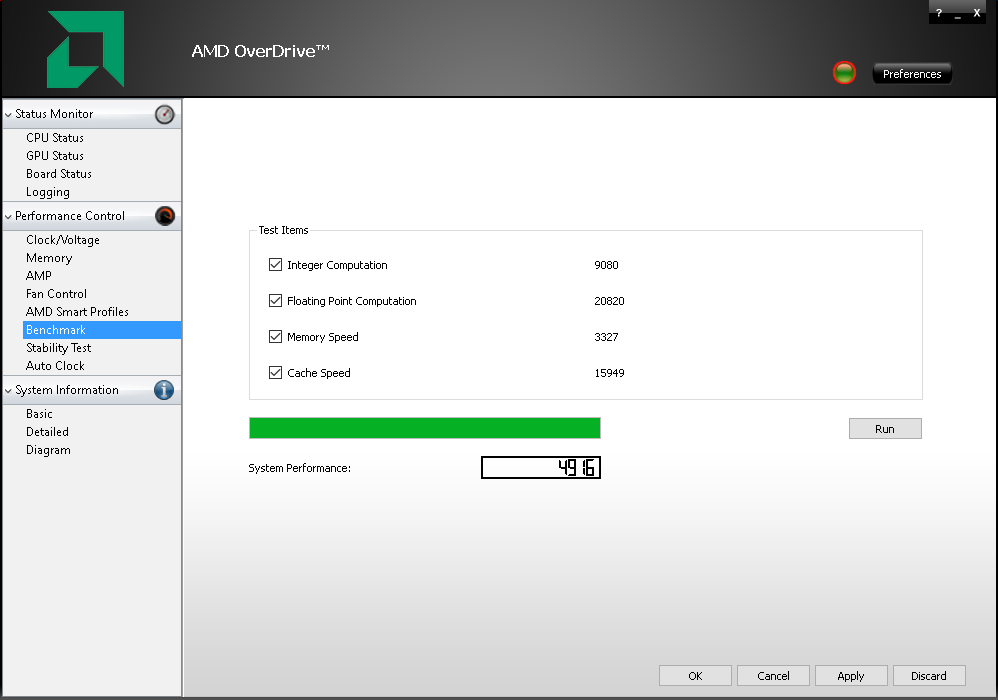Image resolution: width=998 pixels, height=700 pixels.
Task: Run the benchmark
Action: (x=885, y=429)
